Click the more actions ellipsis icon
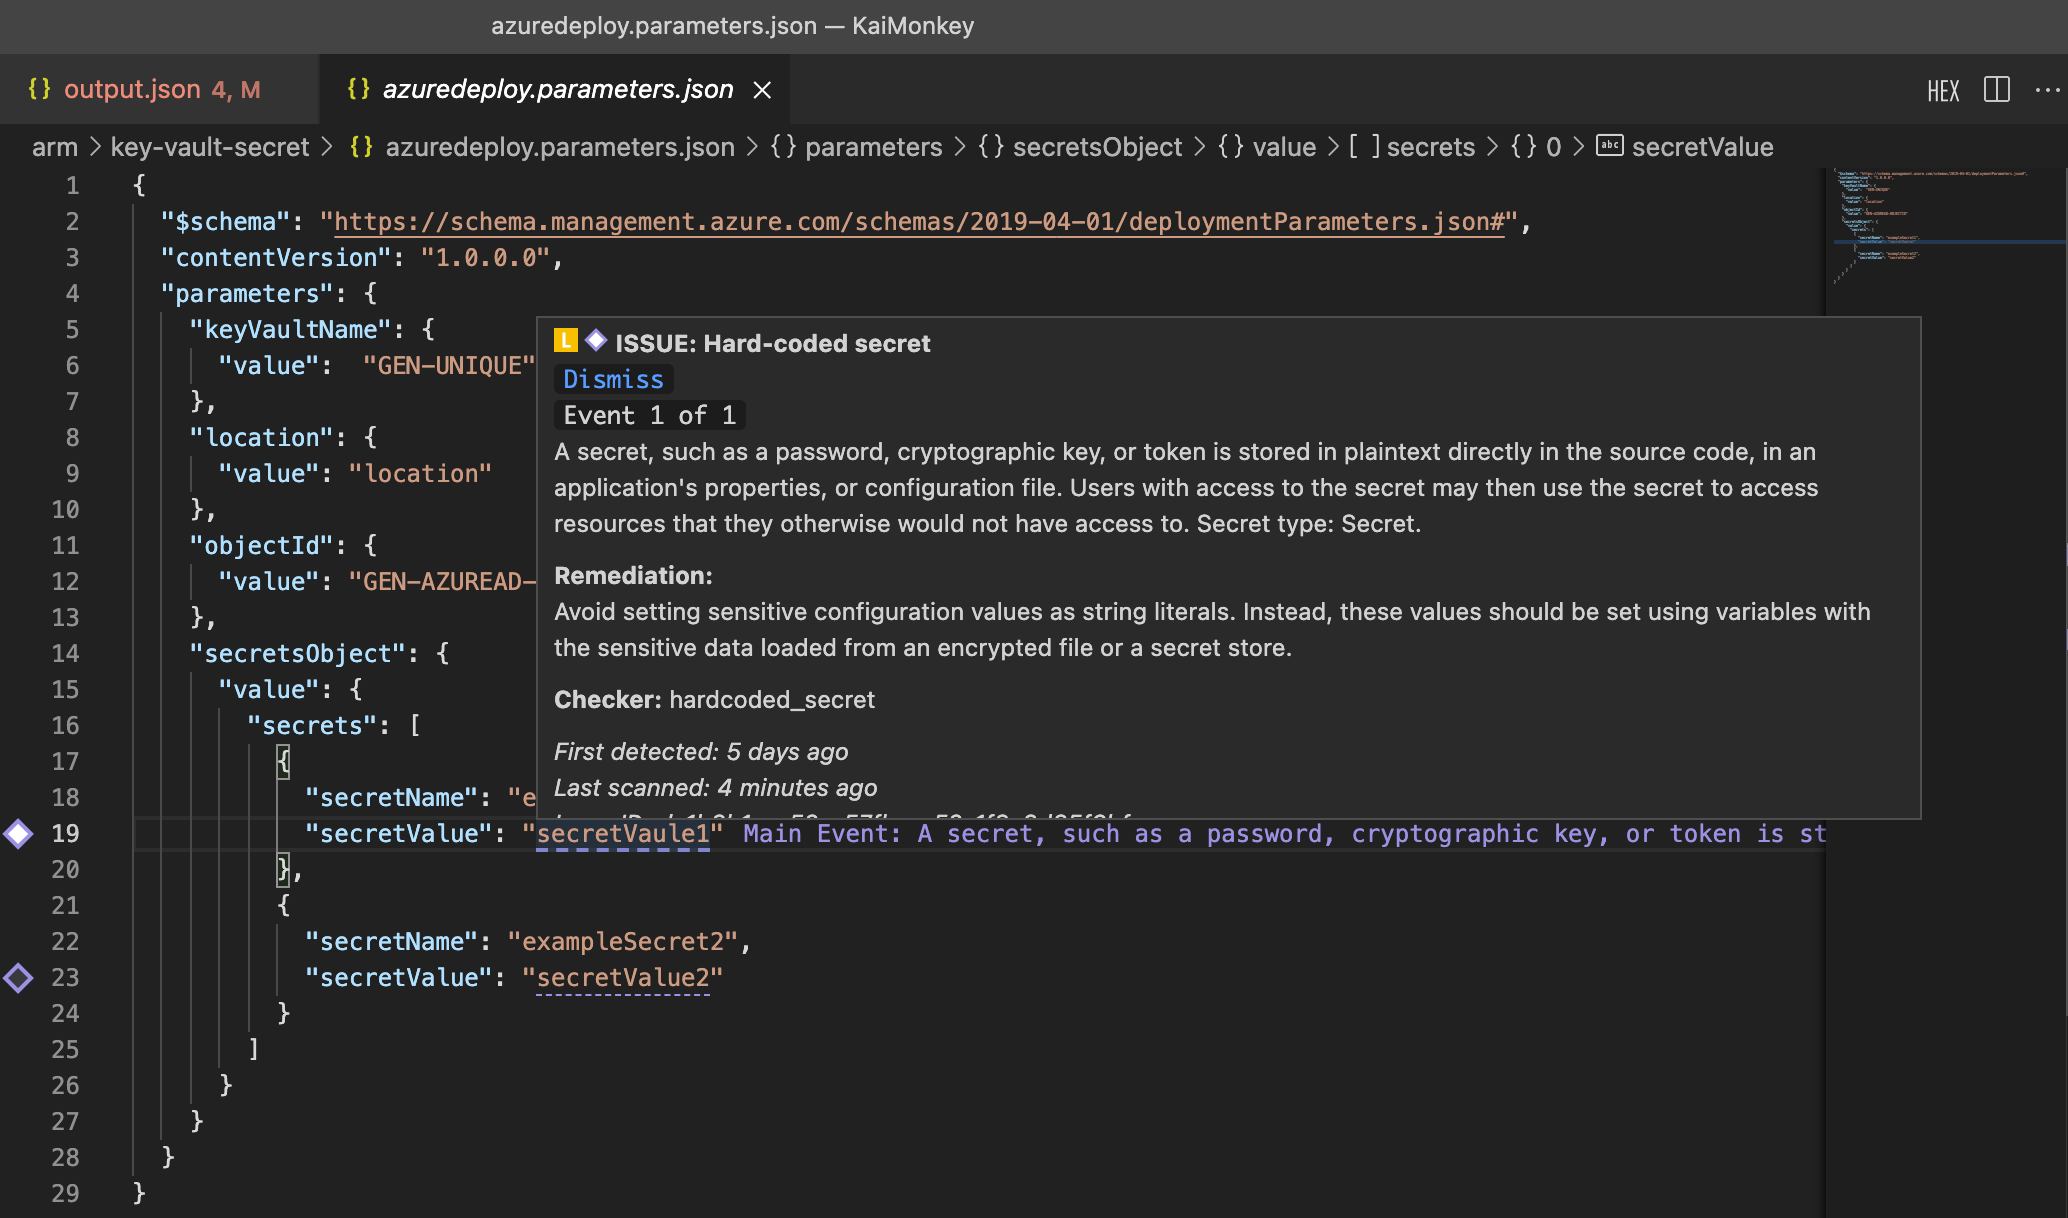Image resolution: width=2068 pixels, height=1218 pixels. pyautogui.click(x=2045, y=89)
